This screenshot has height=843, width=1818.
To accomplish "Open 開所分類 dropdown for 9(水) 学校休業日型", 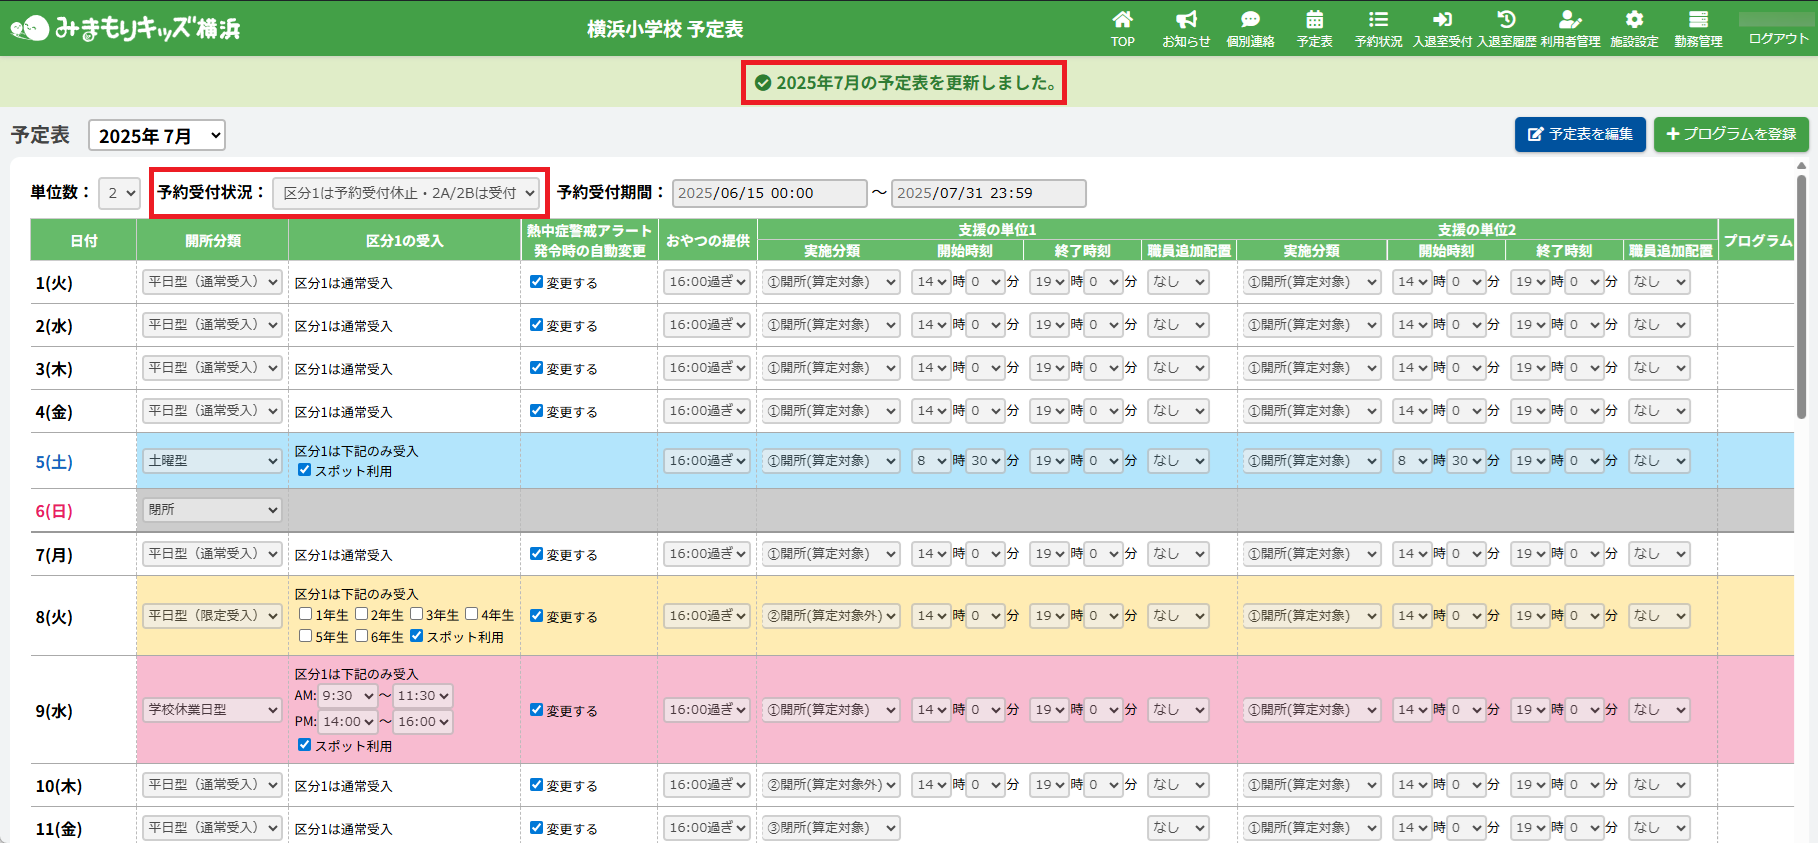I will [212, 710].
